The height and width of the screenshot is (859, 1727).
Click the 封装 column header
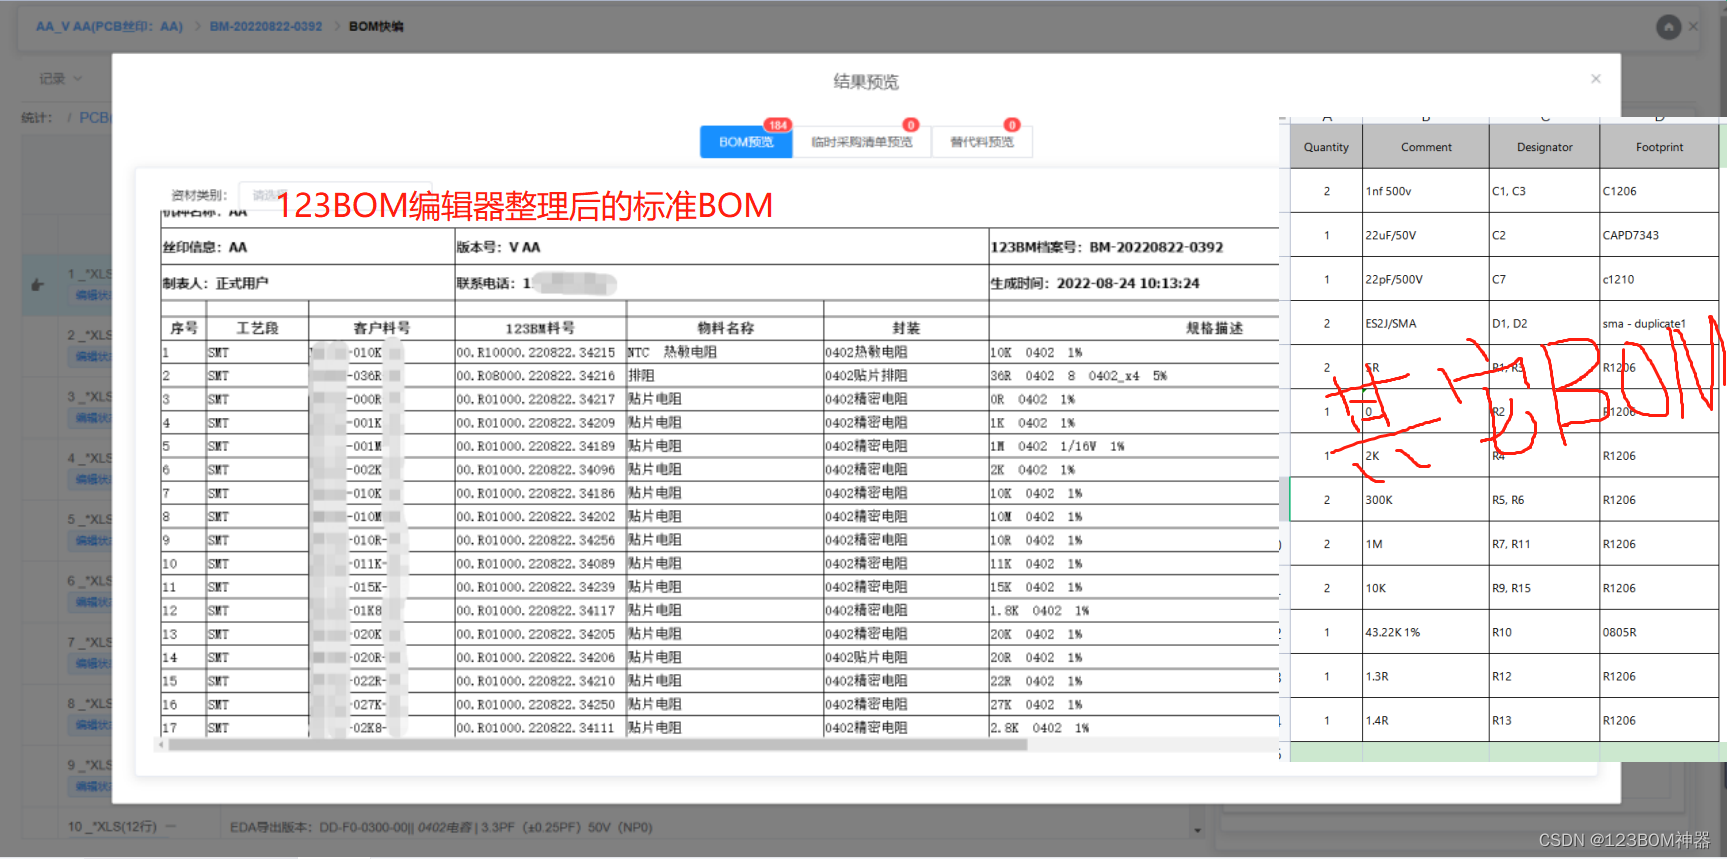coord(906,328)
